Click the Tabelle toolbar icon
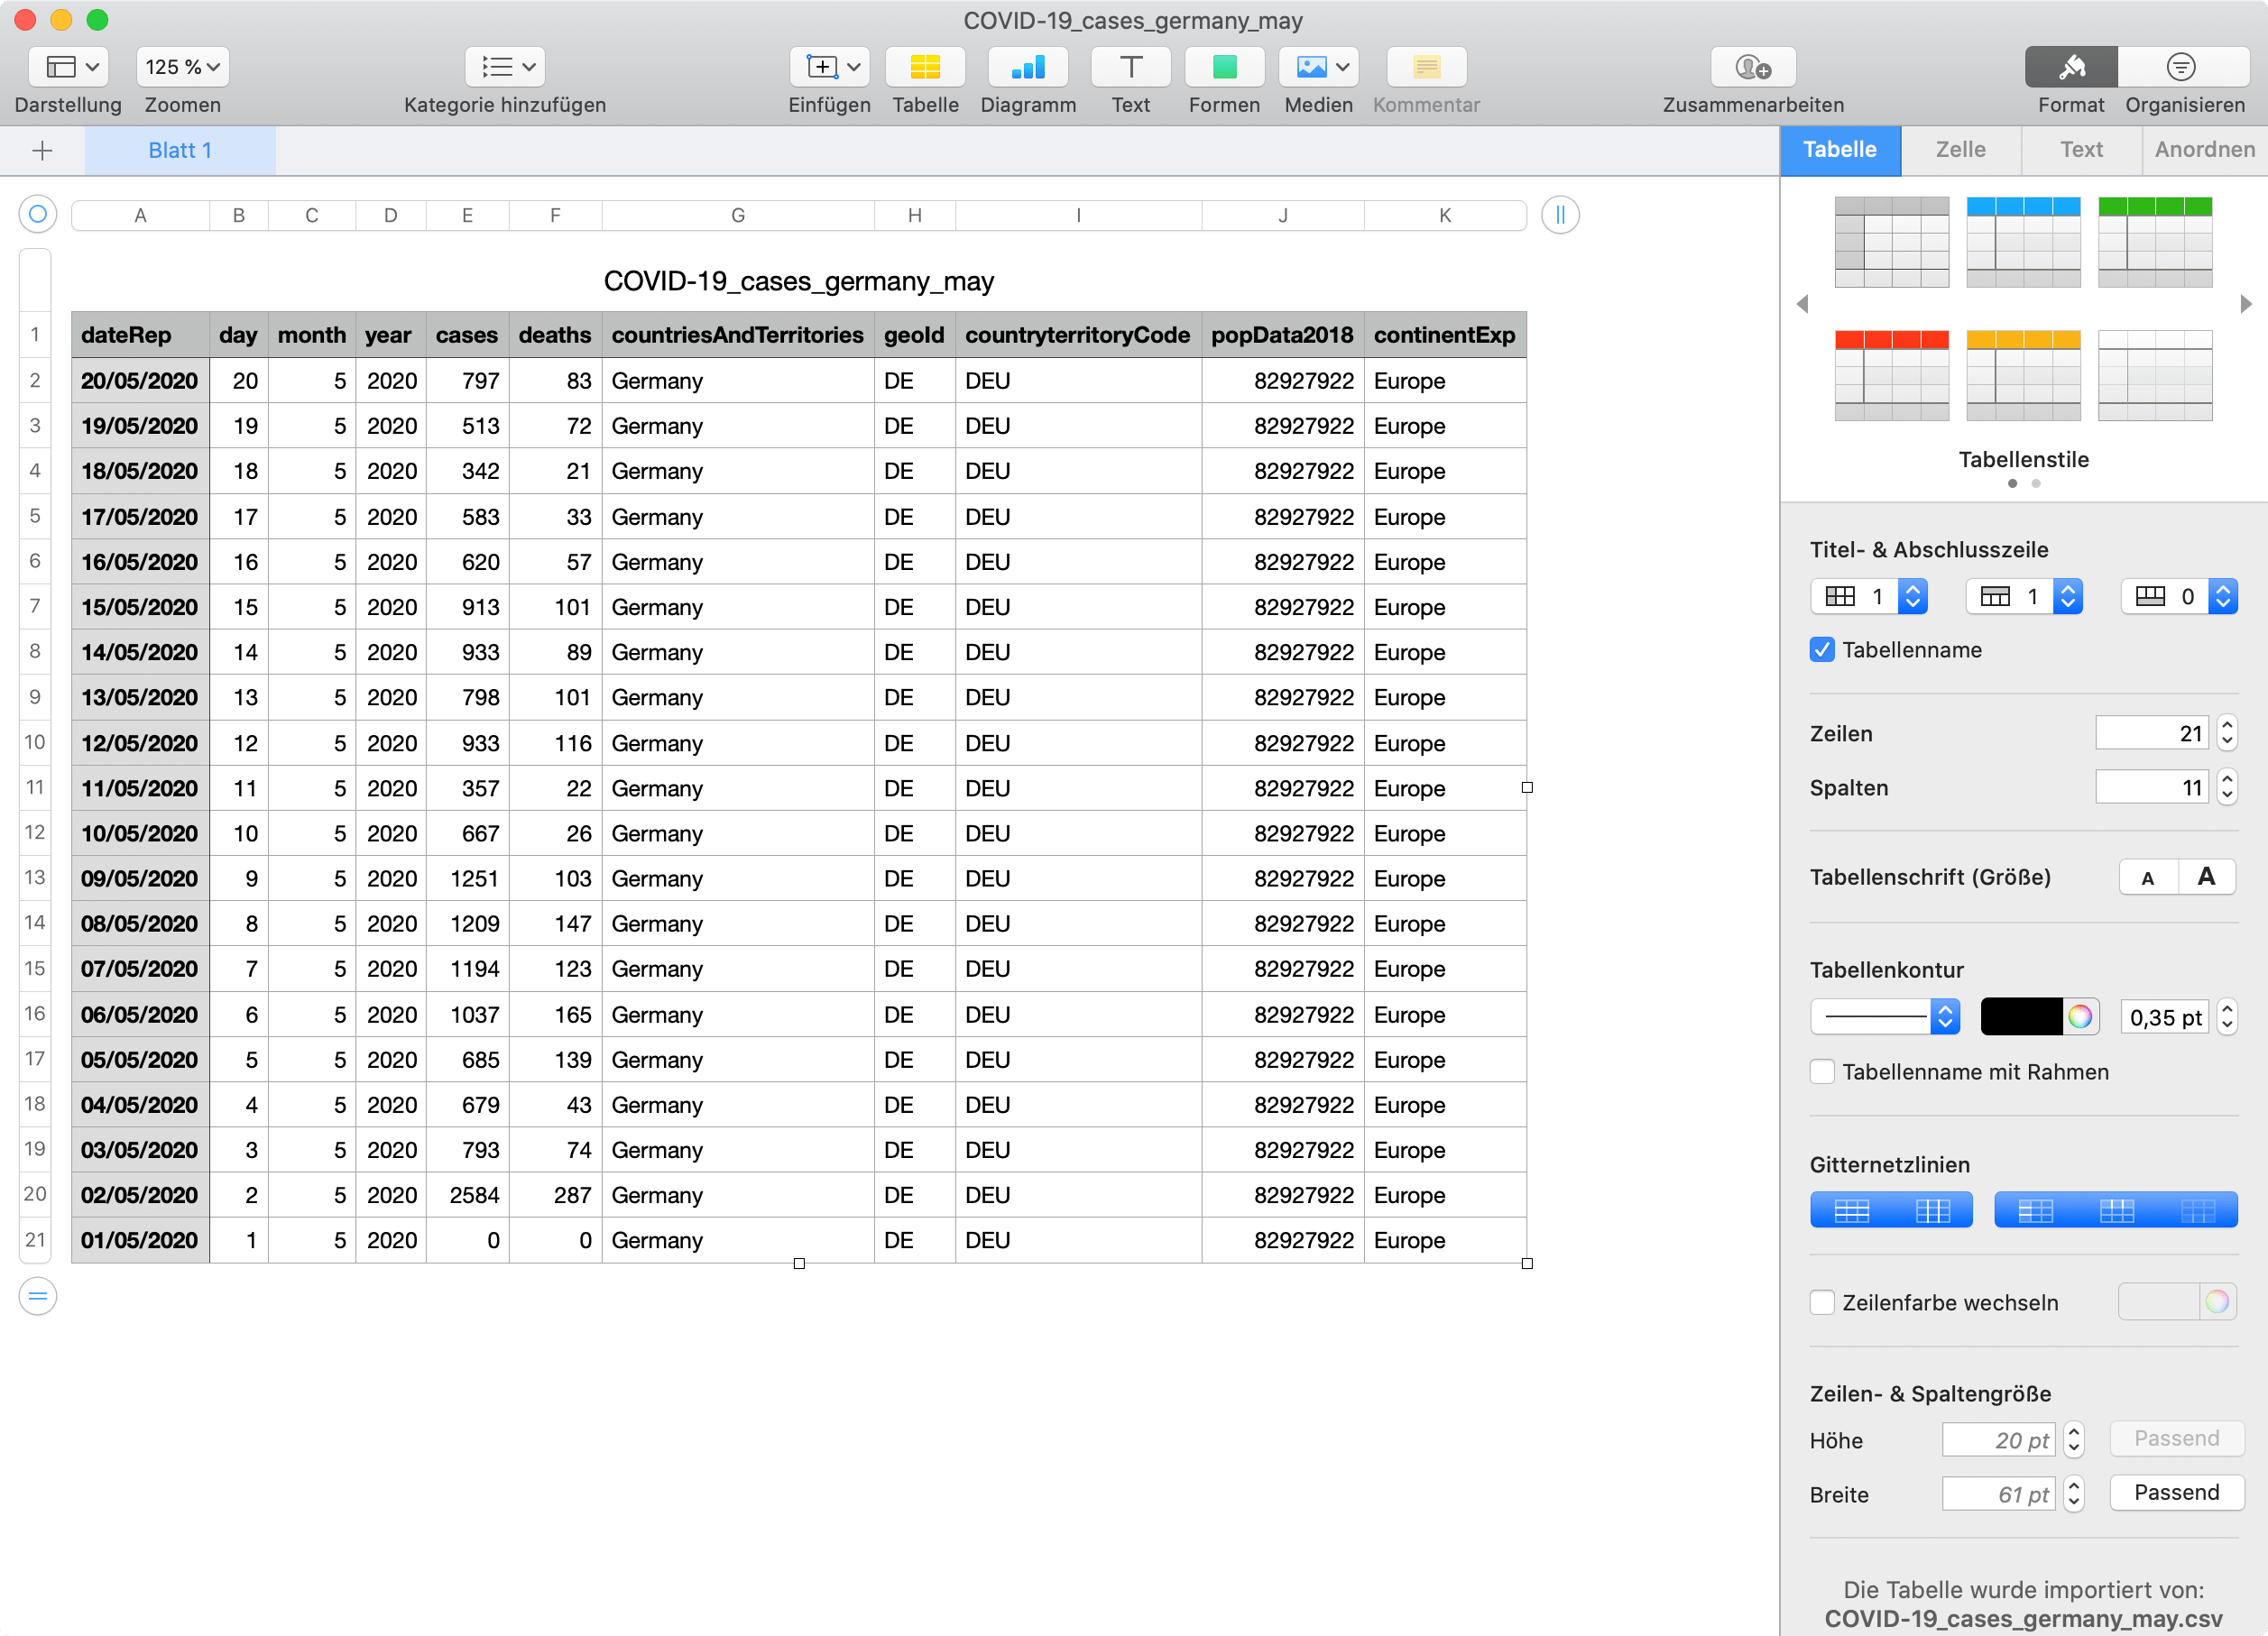Image resolution: width=2268 pixels, height=1636 pixels. pyautogui.click(x=924, y=67)
